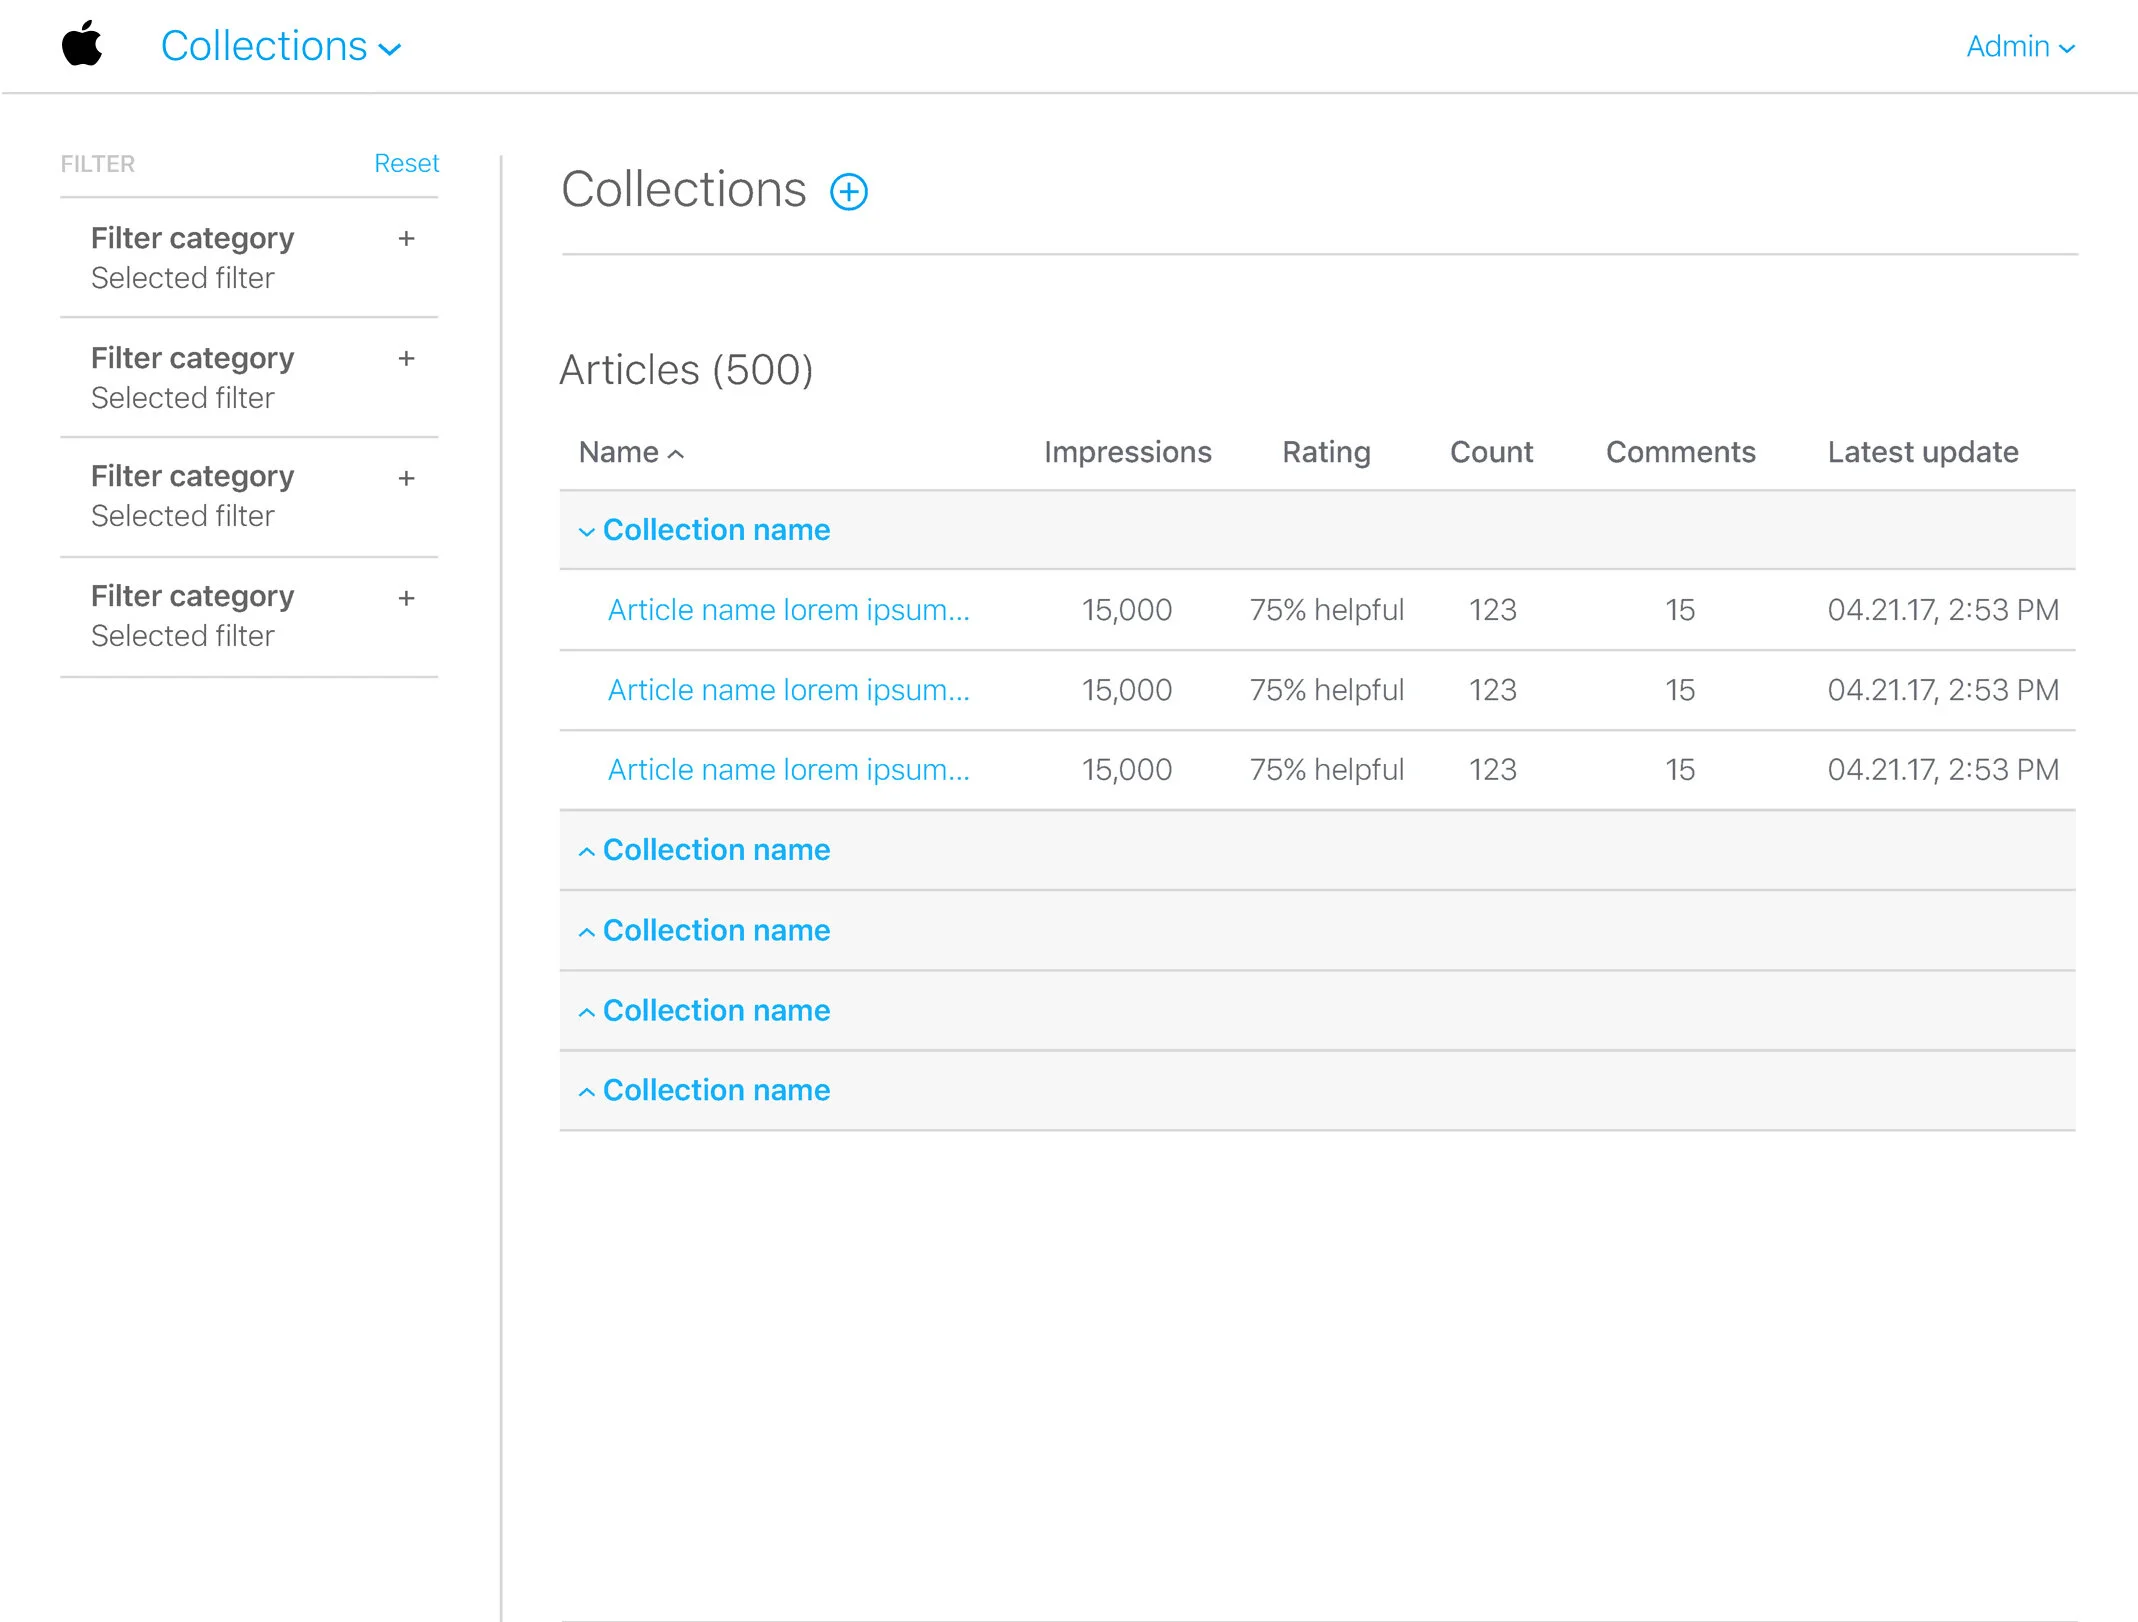Screen dimensions: 2138x1622
Task: Reset all filters
Action: (x=406, y=163)
